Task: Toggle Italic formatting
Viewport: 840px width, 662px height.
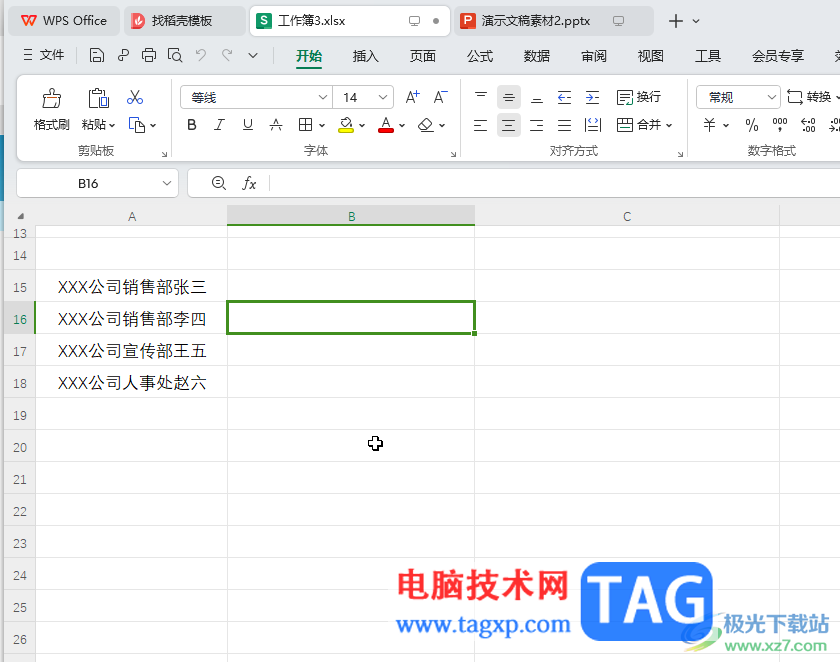Action: click(x=219, y=125)
